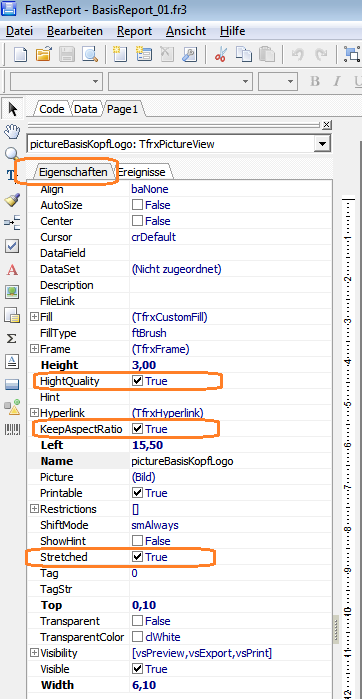Expand the Restrictions property node

[34, 509]
